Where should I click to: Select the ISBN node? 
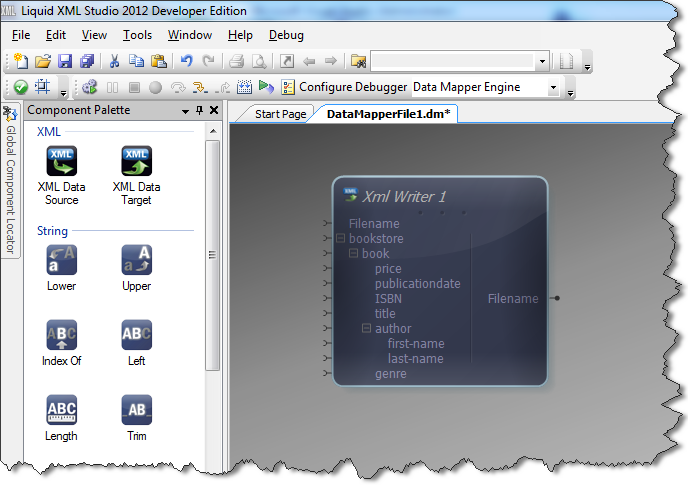388,298
